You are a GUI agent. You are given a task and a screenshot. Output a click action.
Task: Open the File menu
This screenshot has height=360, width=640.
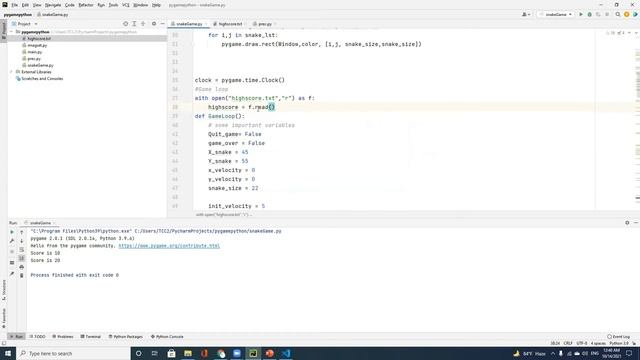tap(14, 5)
